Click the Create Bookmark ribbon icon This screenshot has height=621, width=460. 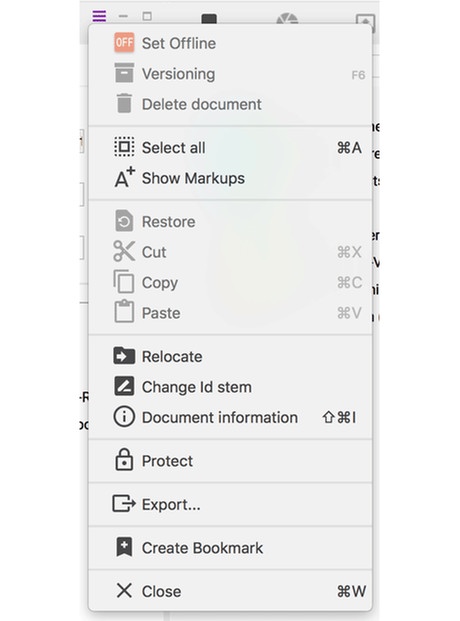124,547
